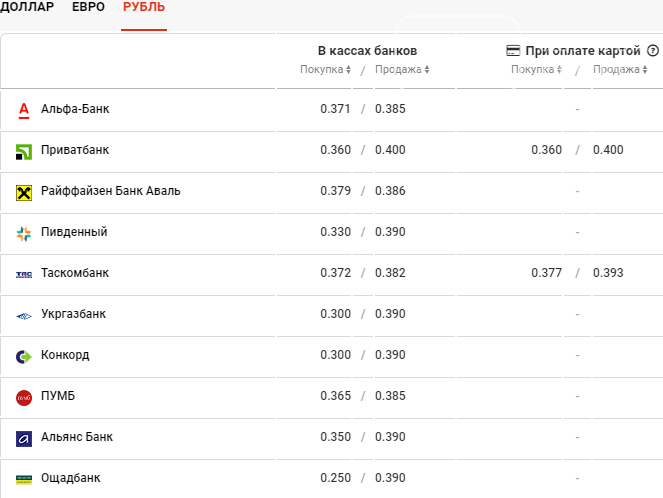The width and height of the screenshot is (663, 498).
Task: Click the Alliance Bank logo icon
Action: (24, 438)
